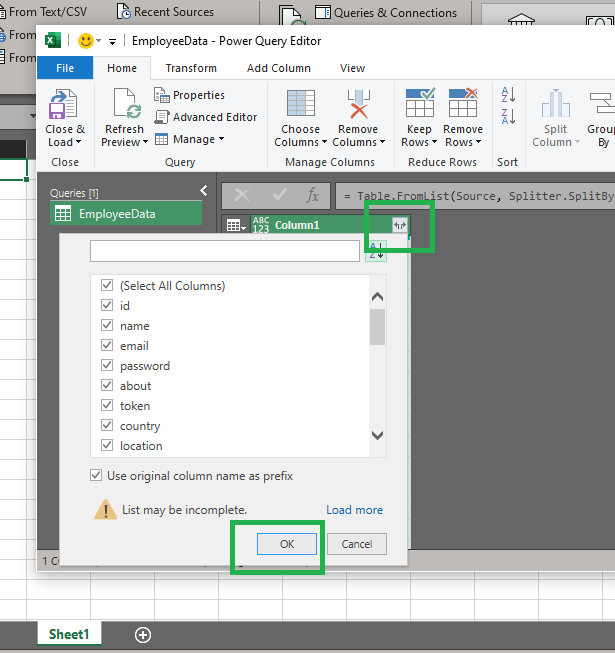This screenshot has width=615, height=653.
Task: Open the Quick Access Toolbar customize dropdown
Action: pyautogui.click(x=112, y=41)
